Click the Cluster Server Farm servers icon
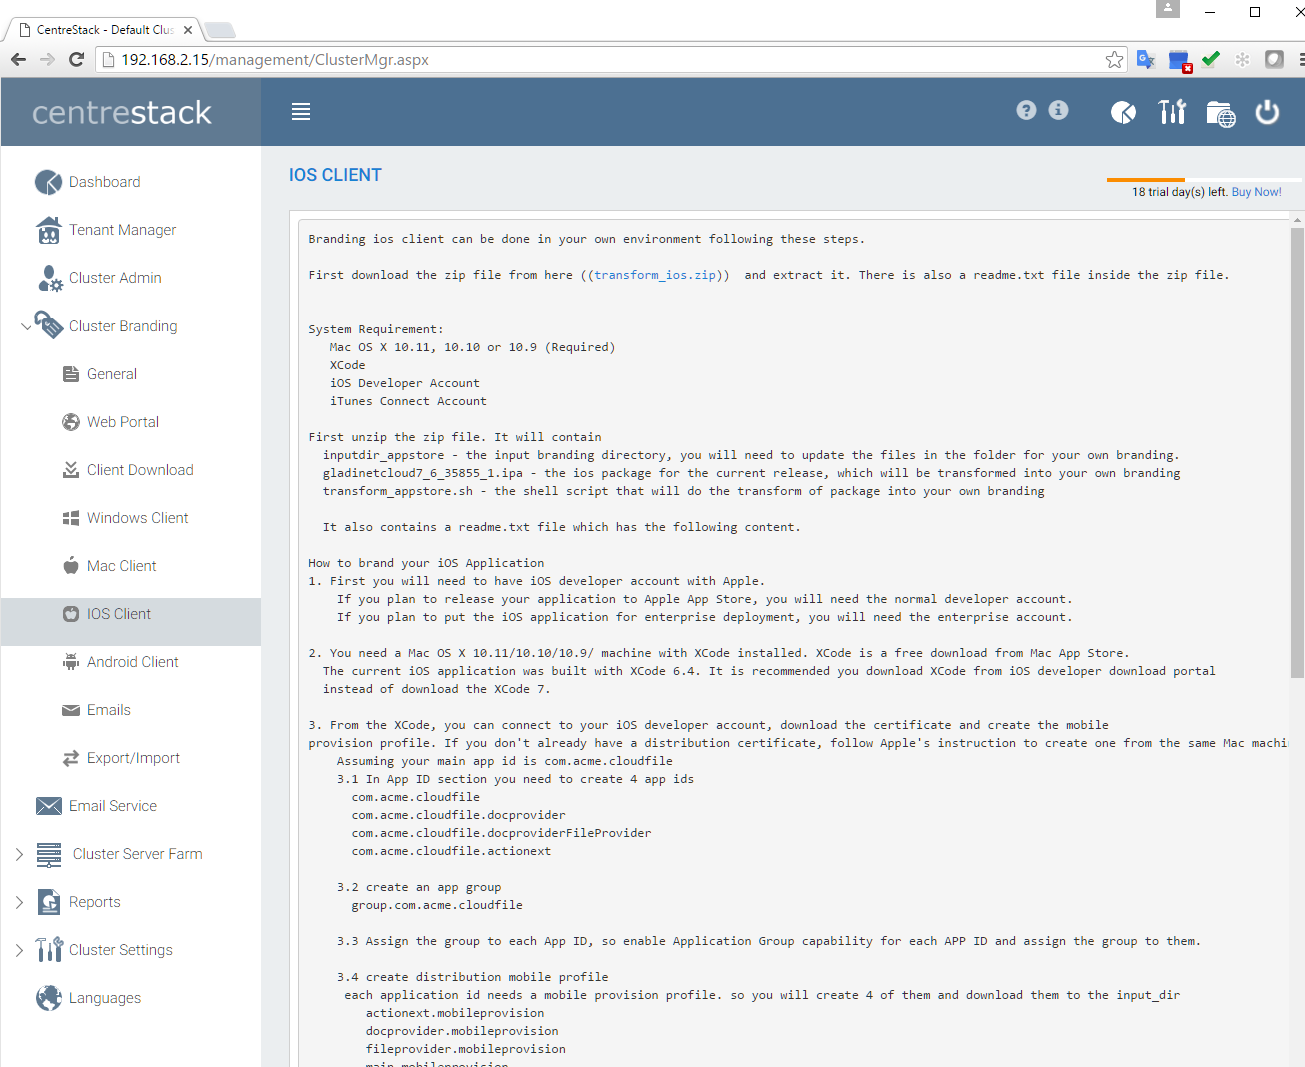The image size is (1305, 1067). [49, 854]
